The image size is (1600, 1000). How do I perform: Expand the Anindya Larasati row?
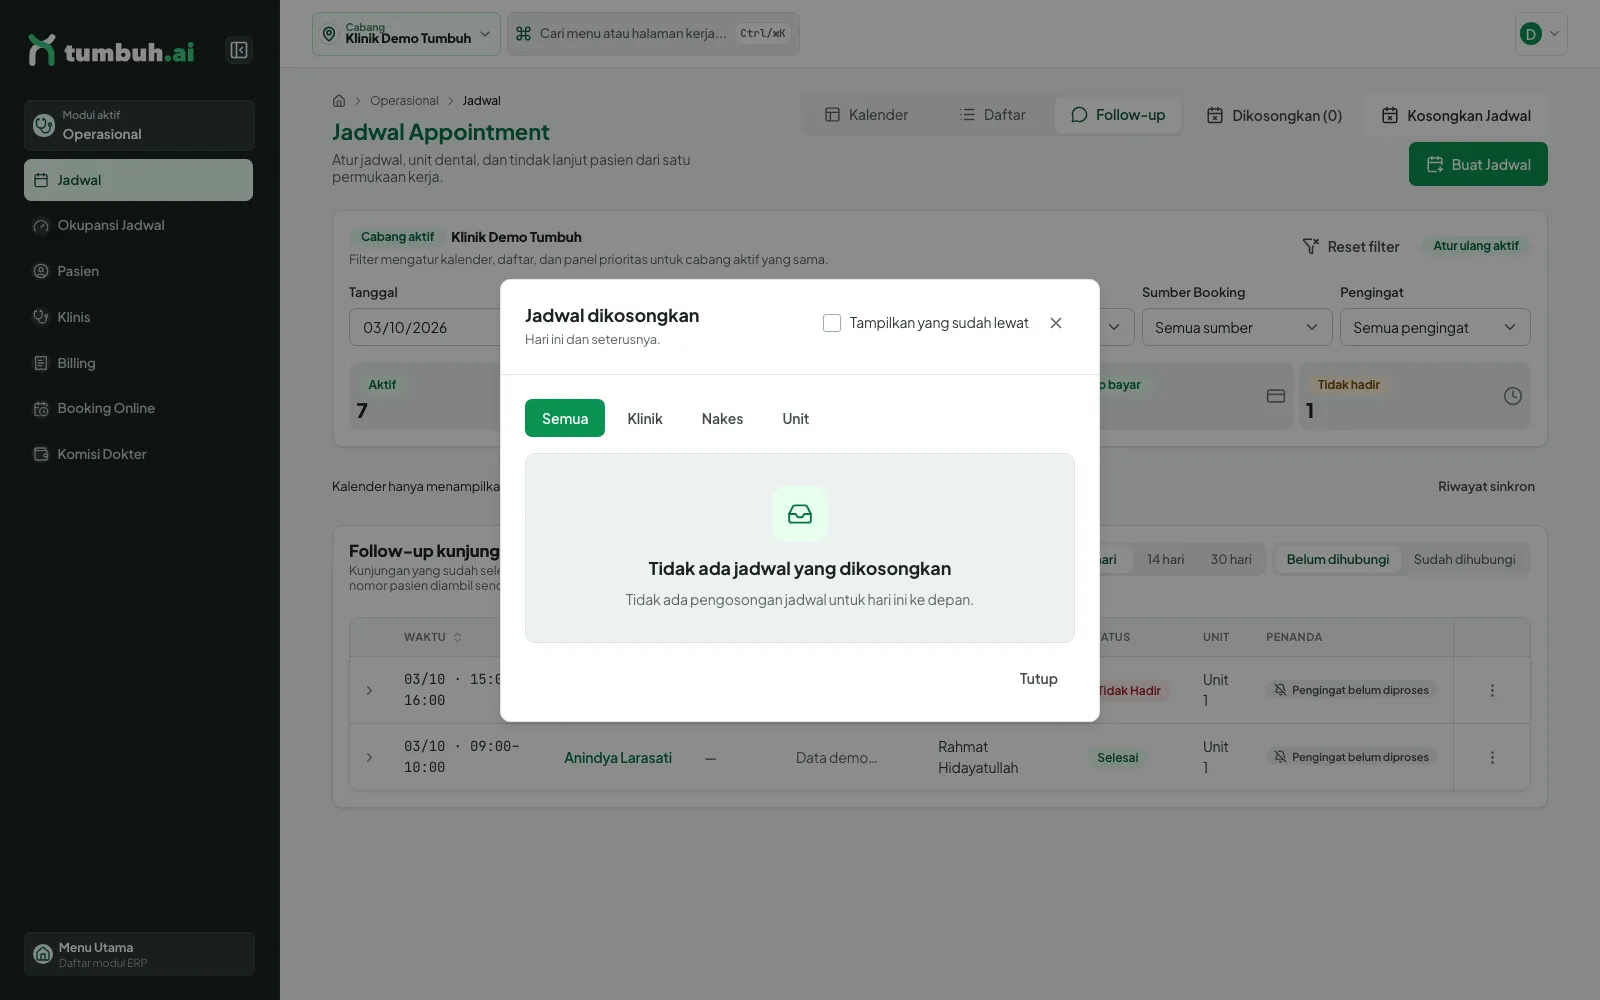coord(369,757)
